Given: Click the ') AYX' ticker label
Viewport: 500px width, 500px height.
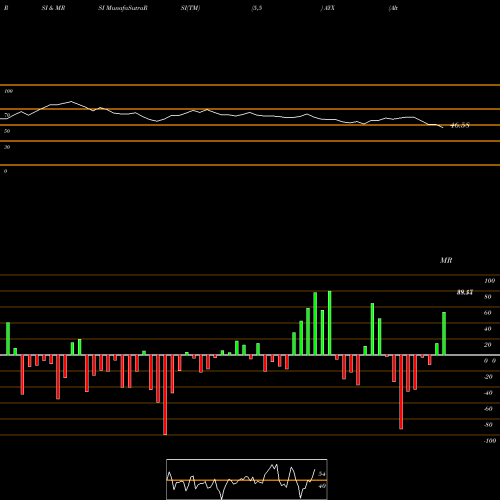Looking at the screenshot, I should coord(327,8).
